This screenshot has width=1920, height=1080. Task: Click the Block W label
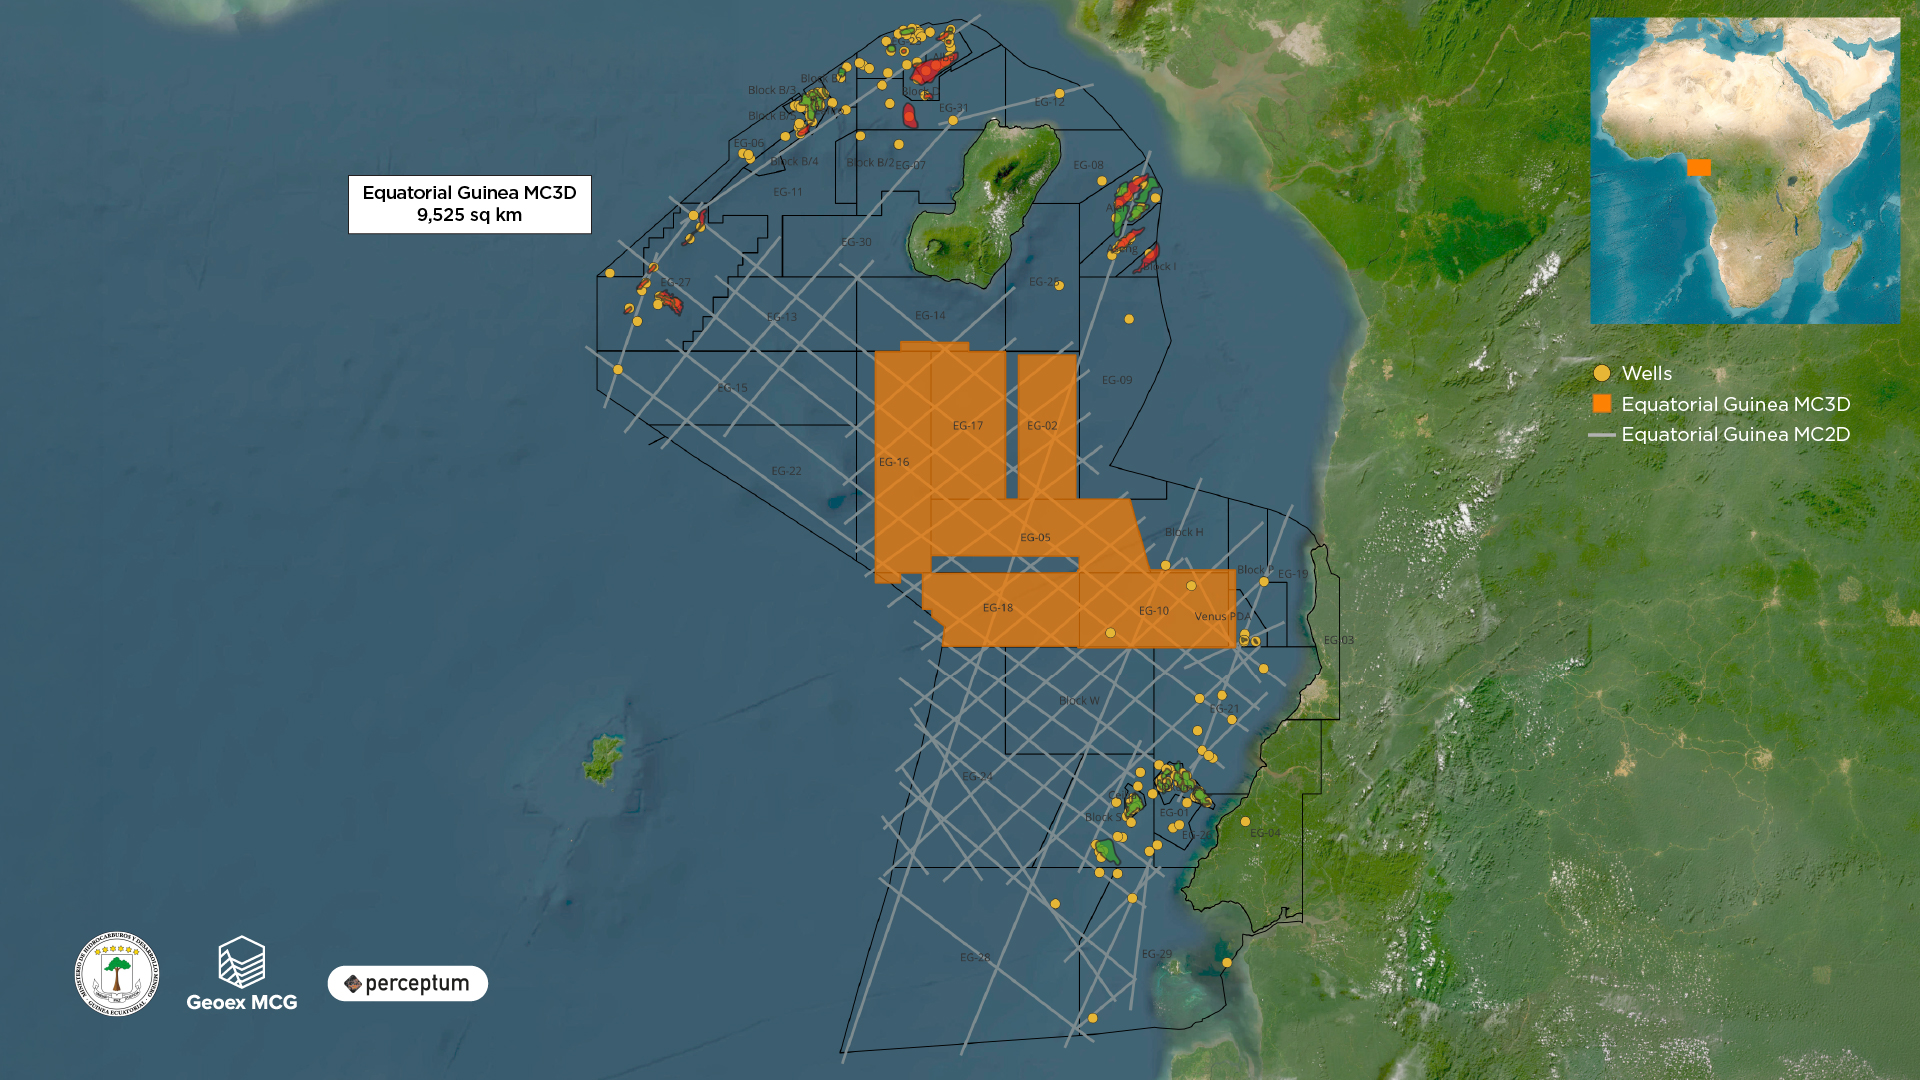[1079, 701]
